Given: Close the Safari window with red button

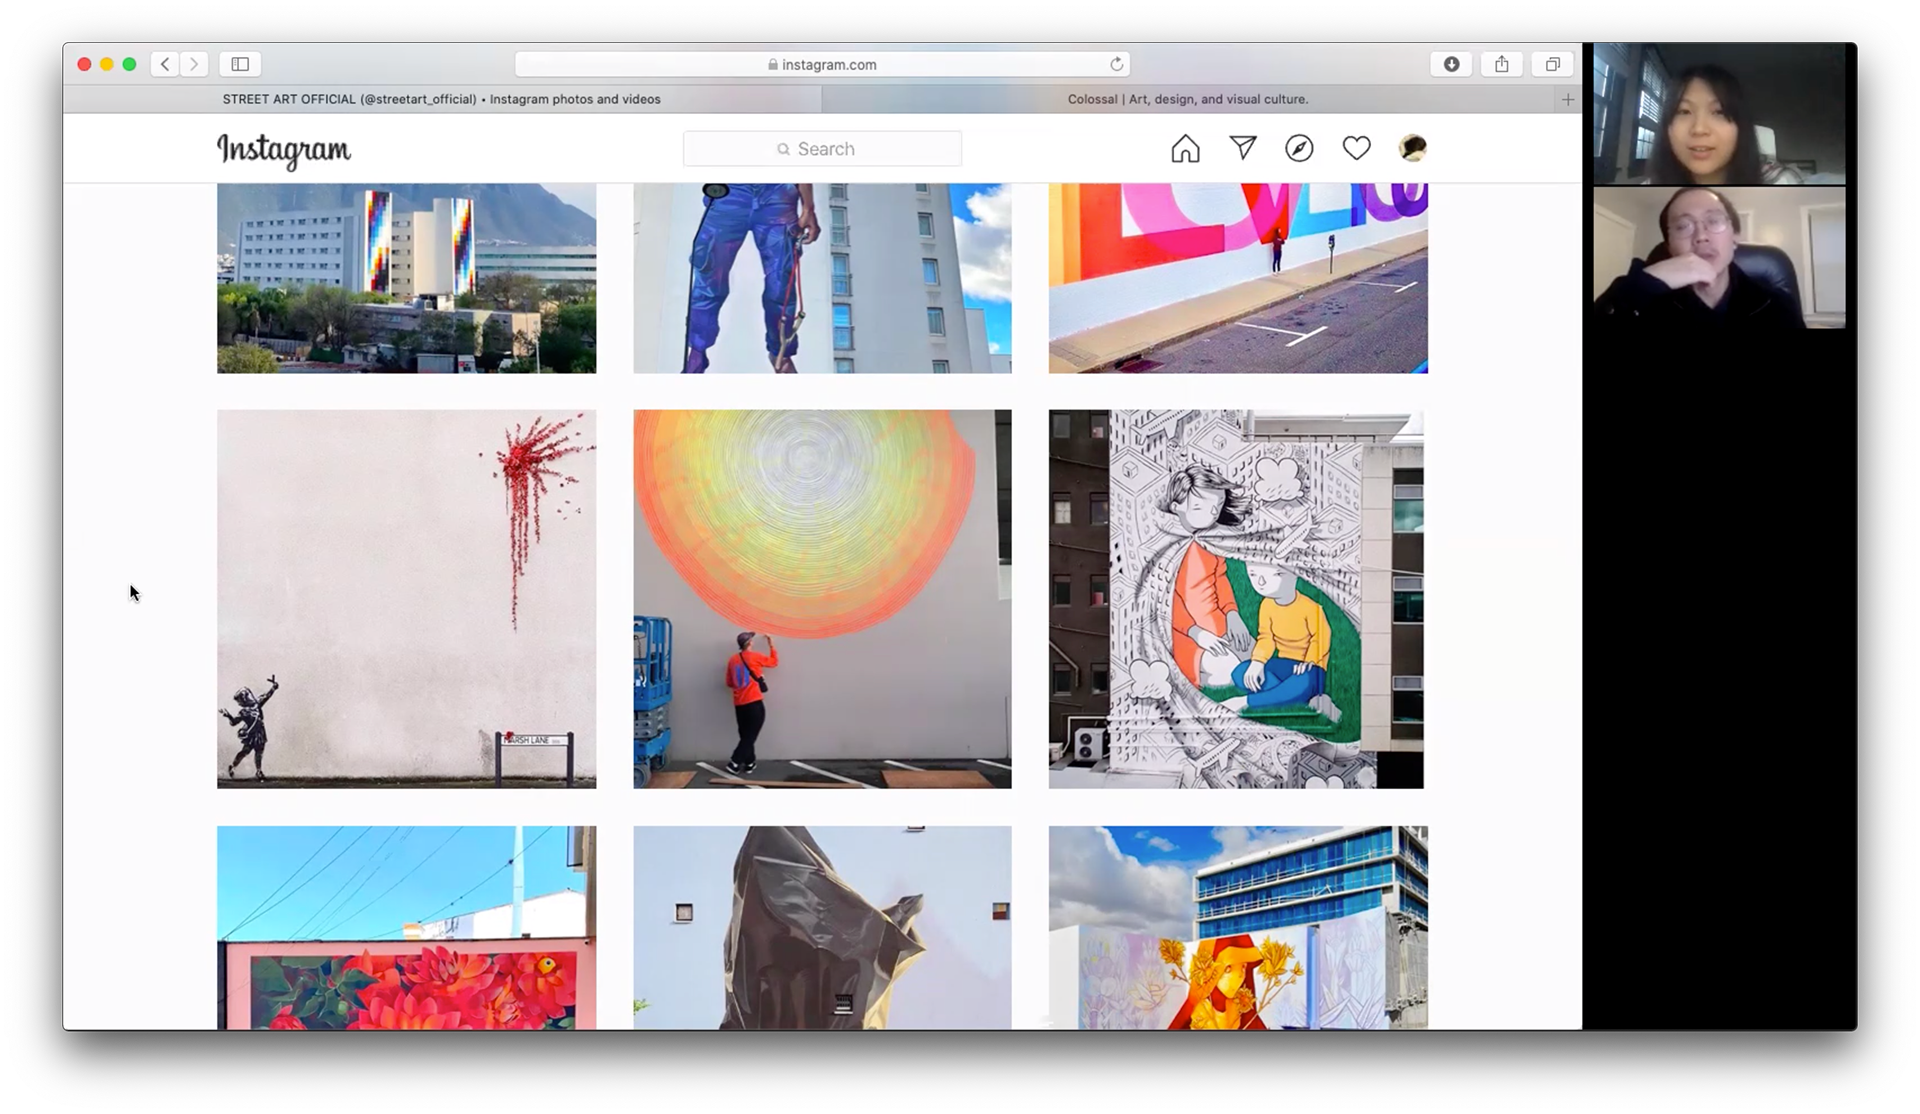Looking at the screenshot, I should pyautogui.click(x=84, y=64).
